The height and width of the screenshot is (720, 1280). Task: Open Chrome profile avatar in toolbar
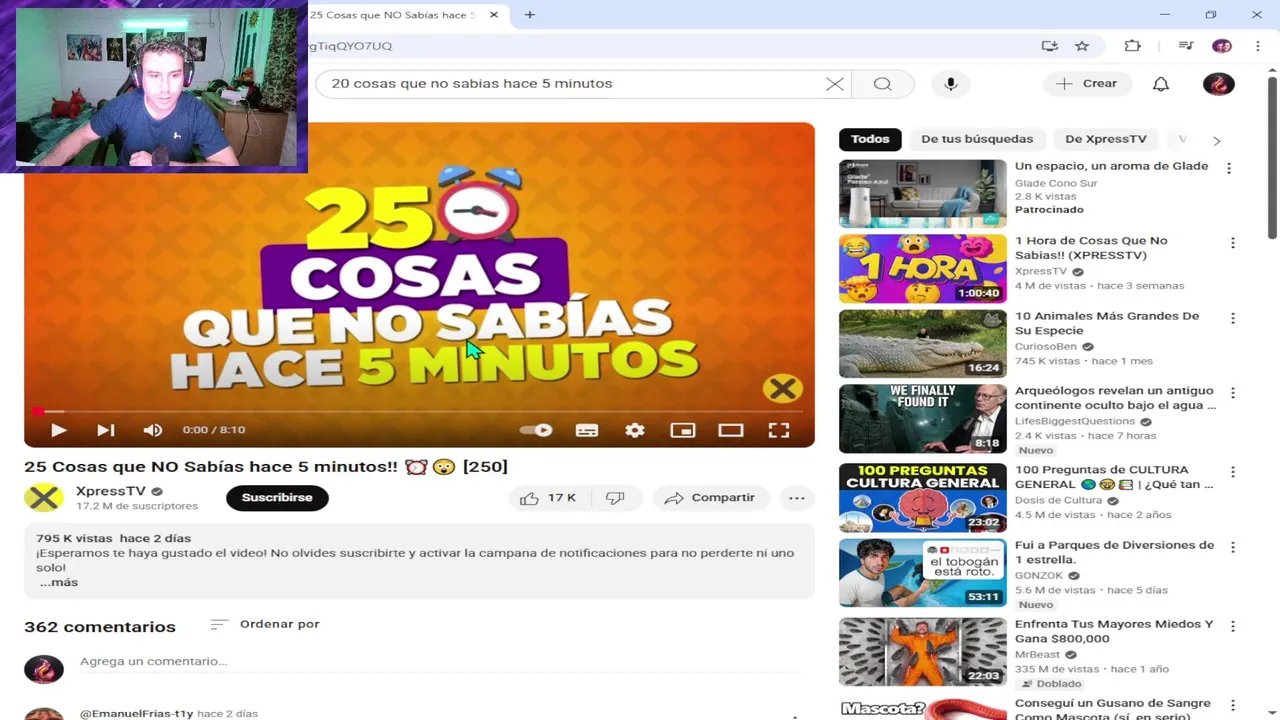tap(1221, 46)
